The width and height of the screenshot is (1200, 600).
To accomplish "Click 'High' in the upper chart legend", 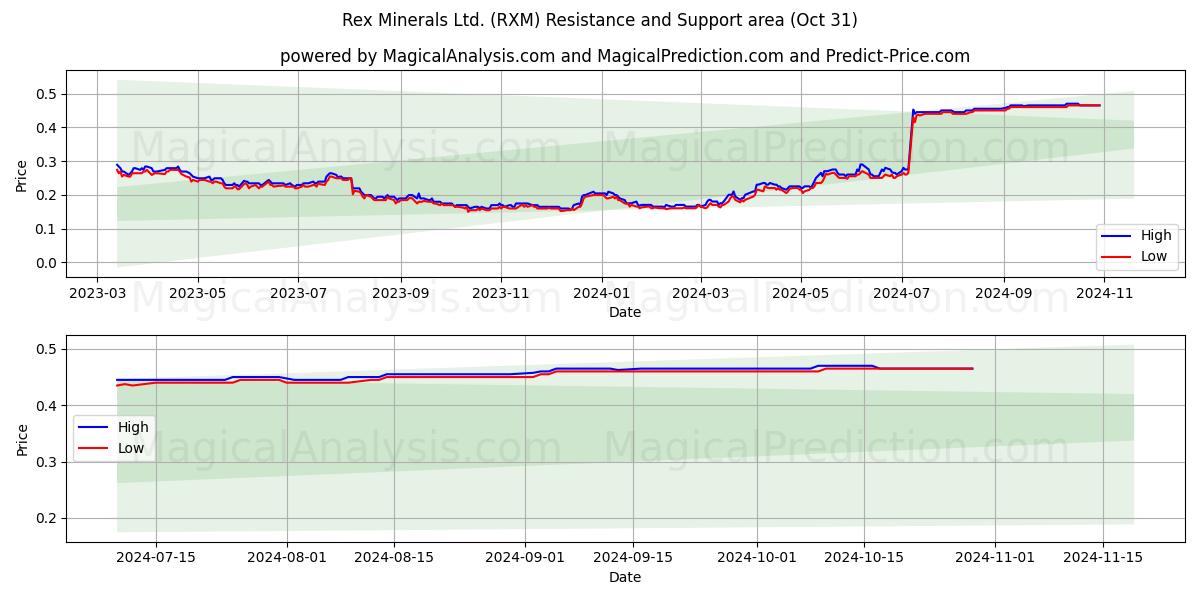I will pos(1156,236).
